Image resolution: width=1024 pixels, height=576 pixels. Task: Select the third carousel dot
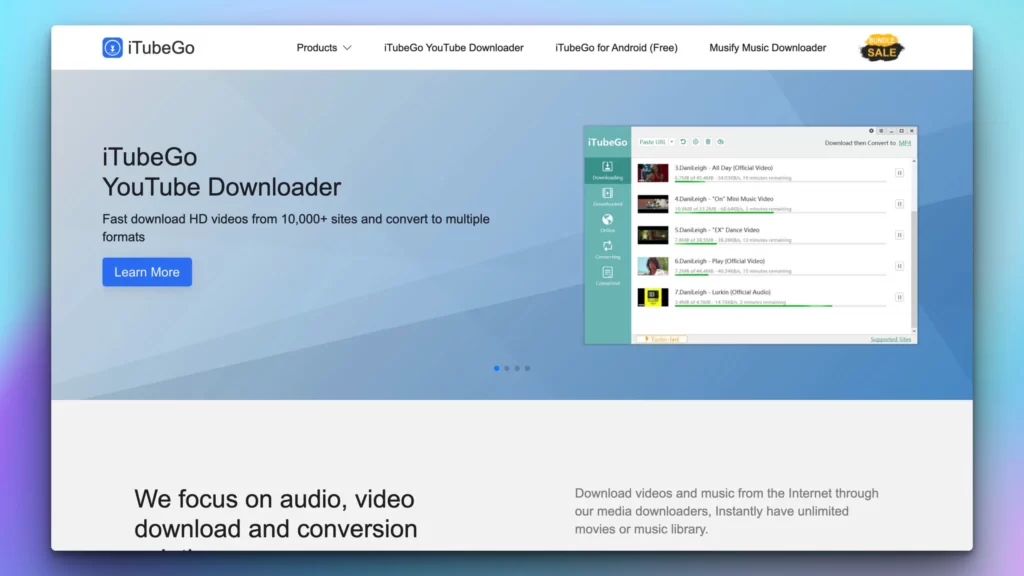click(x=517, y=368)
